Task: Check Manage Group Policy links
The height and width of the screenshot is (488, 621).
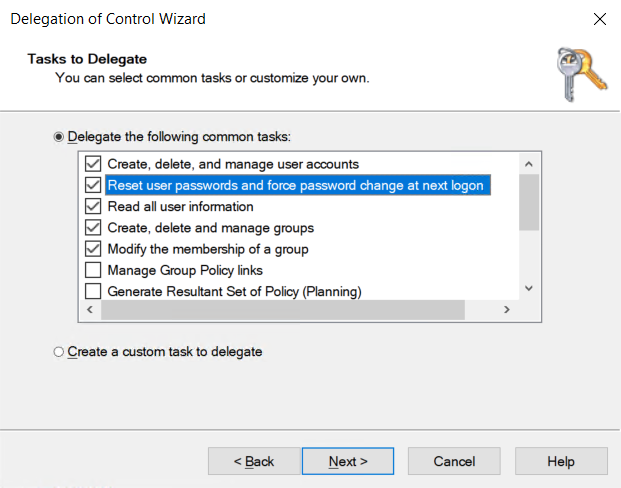Action: [x=93, y=270]
